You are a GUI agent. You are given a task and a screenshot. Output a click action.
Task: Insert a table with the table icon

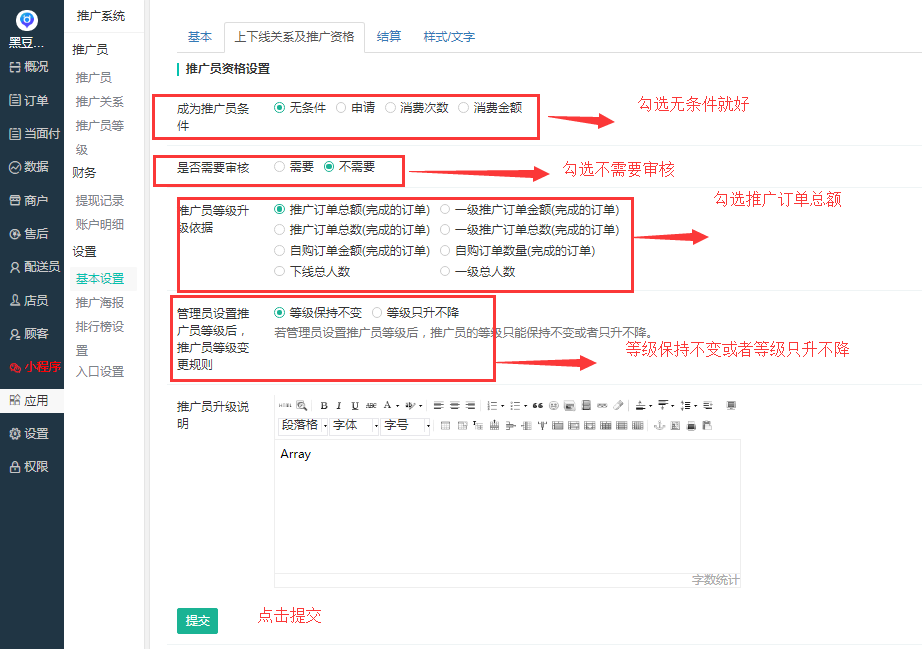click(x=445, y=426)
